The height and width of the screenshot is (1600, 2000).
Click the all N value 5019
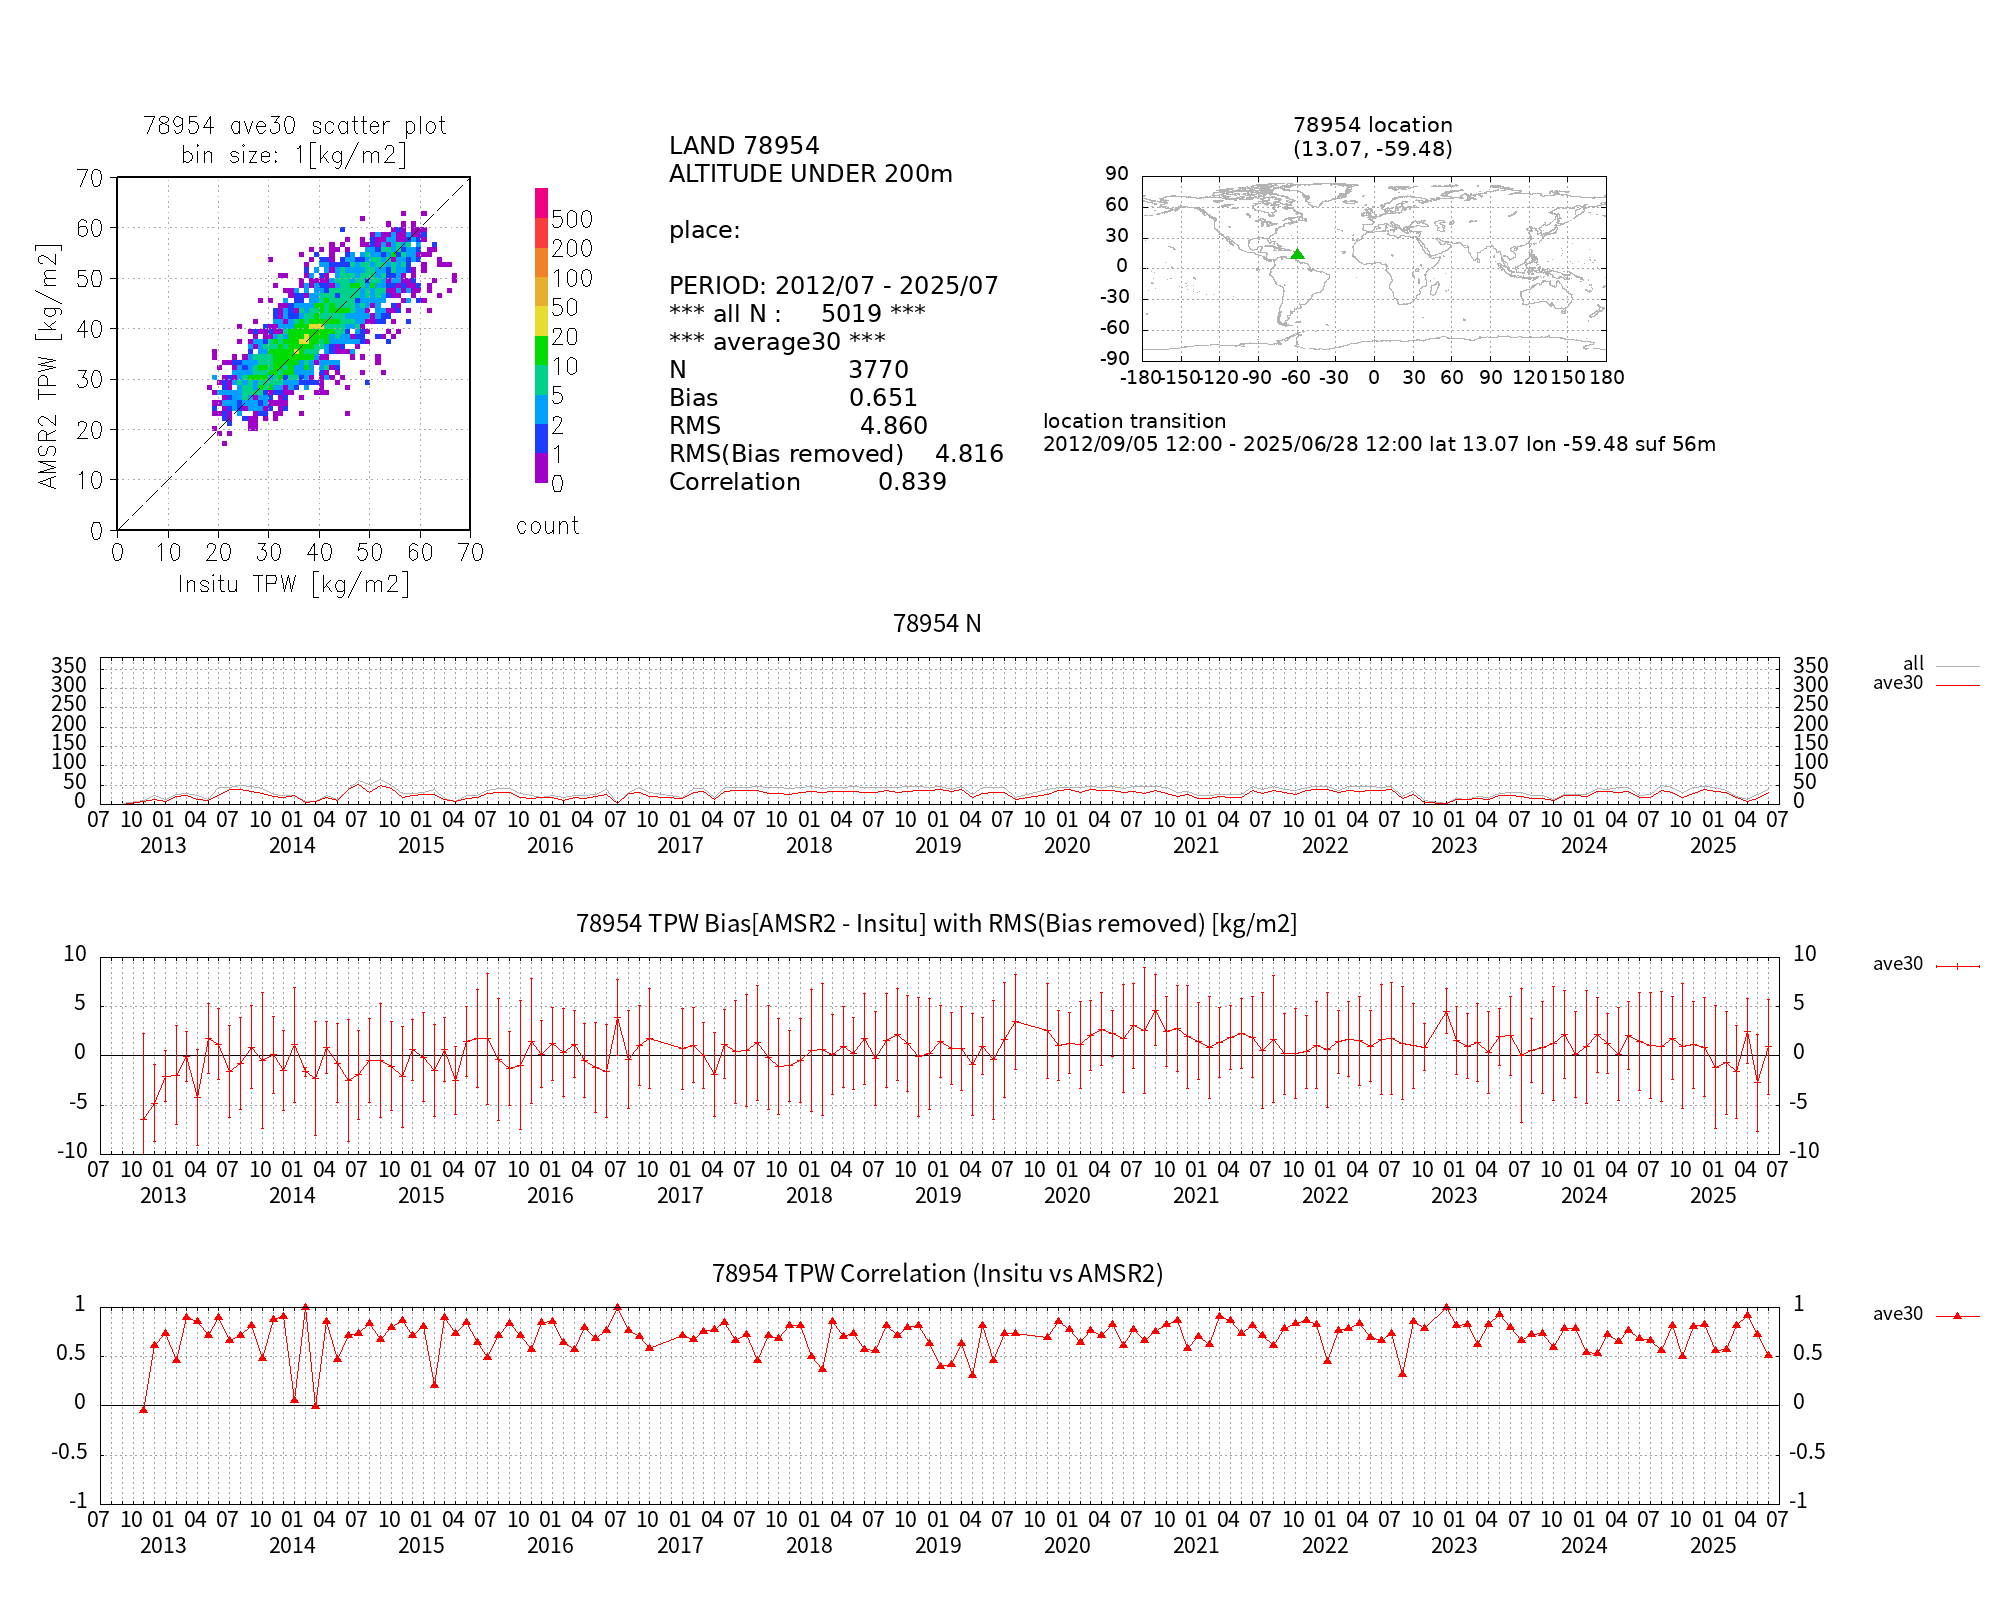point(851,314)
